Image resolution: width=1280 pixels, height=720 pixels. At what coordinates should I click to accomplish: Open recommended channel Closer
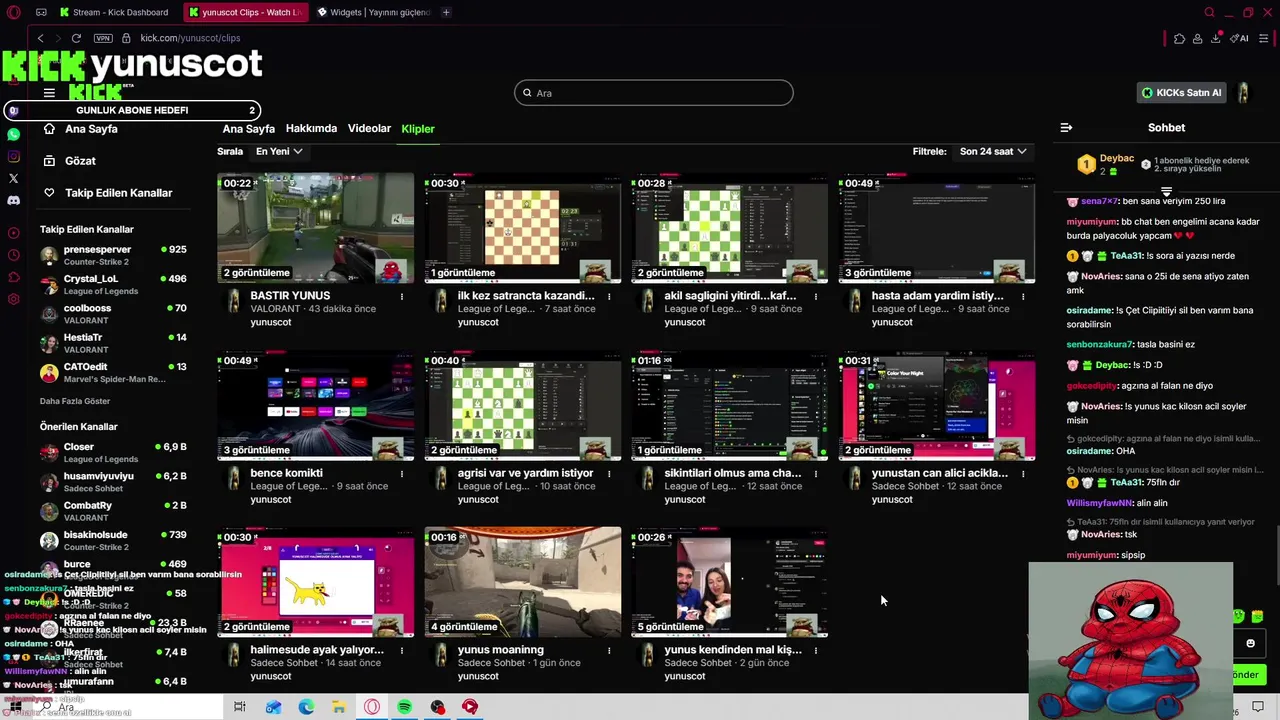(113, 452)
